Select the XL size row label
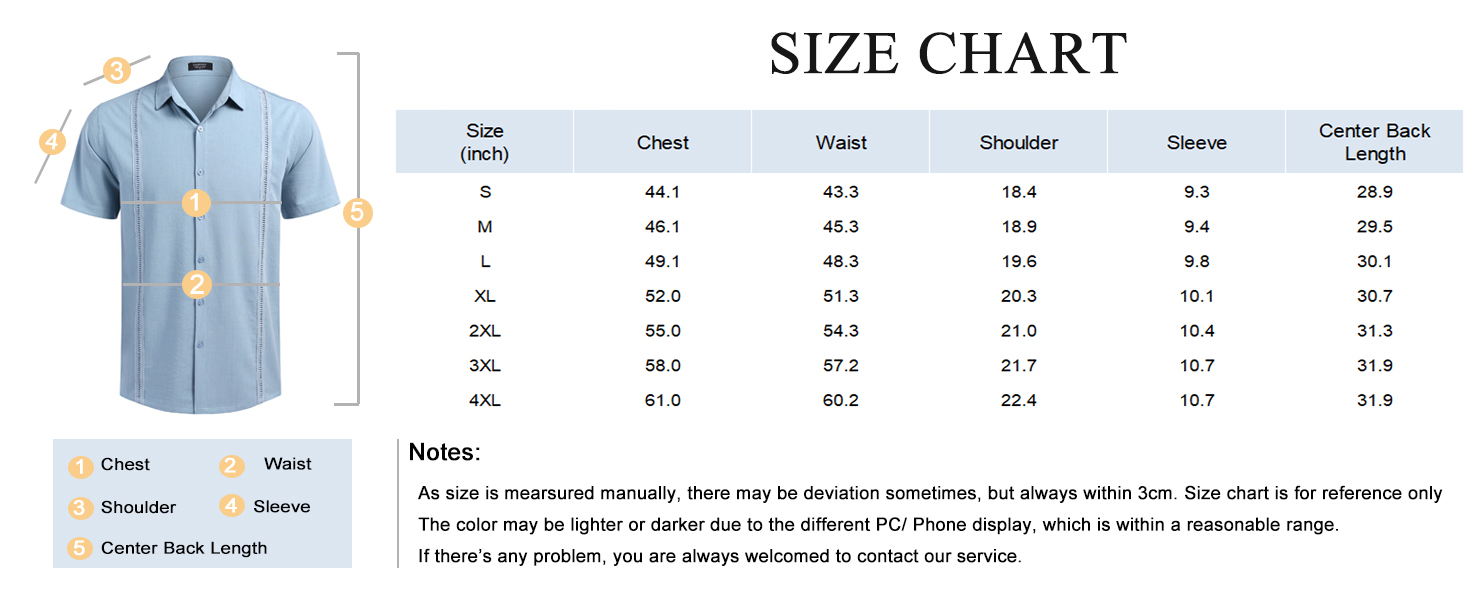 tap(485, 296)
